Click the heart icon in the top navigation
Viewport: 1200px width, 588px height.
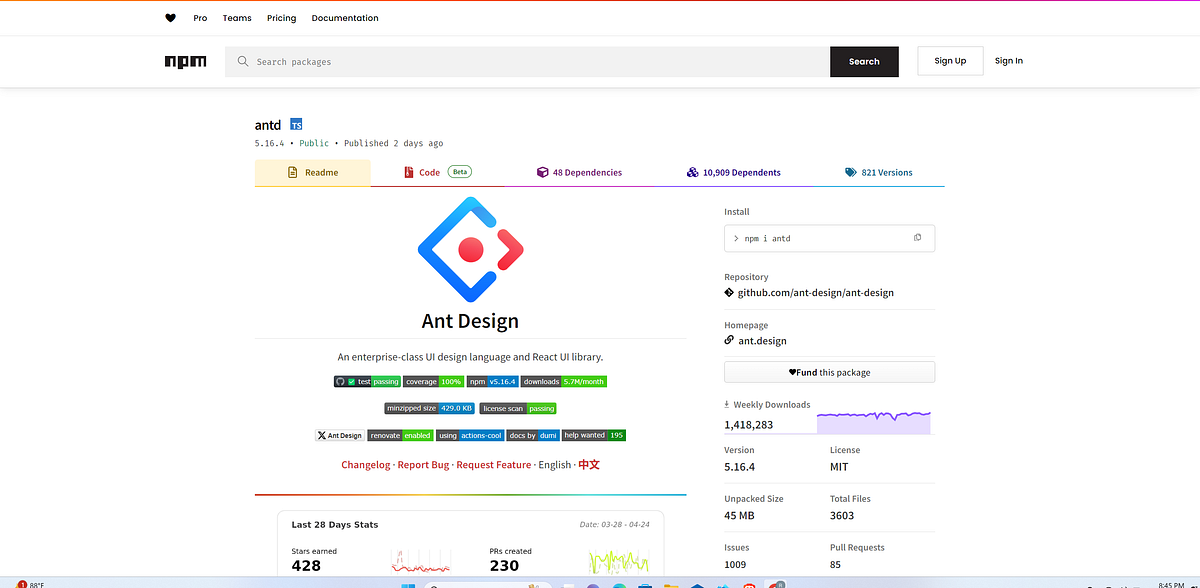coord(170,17)
